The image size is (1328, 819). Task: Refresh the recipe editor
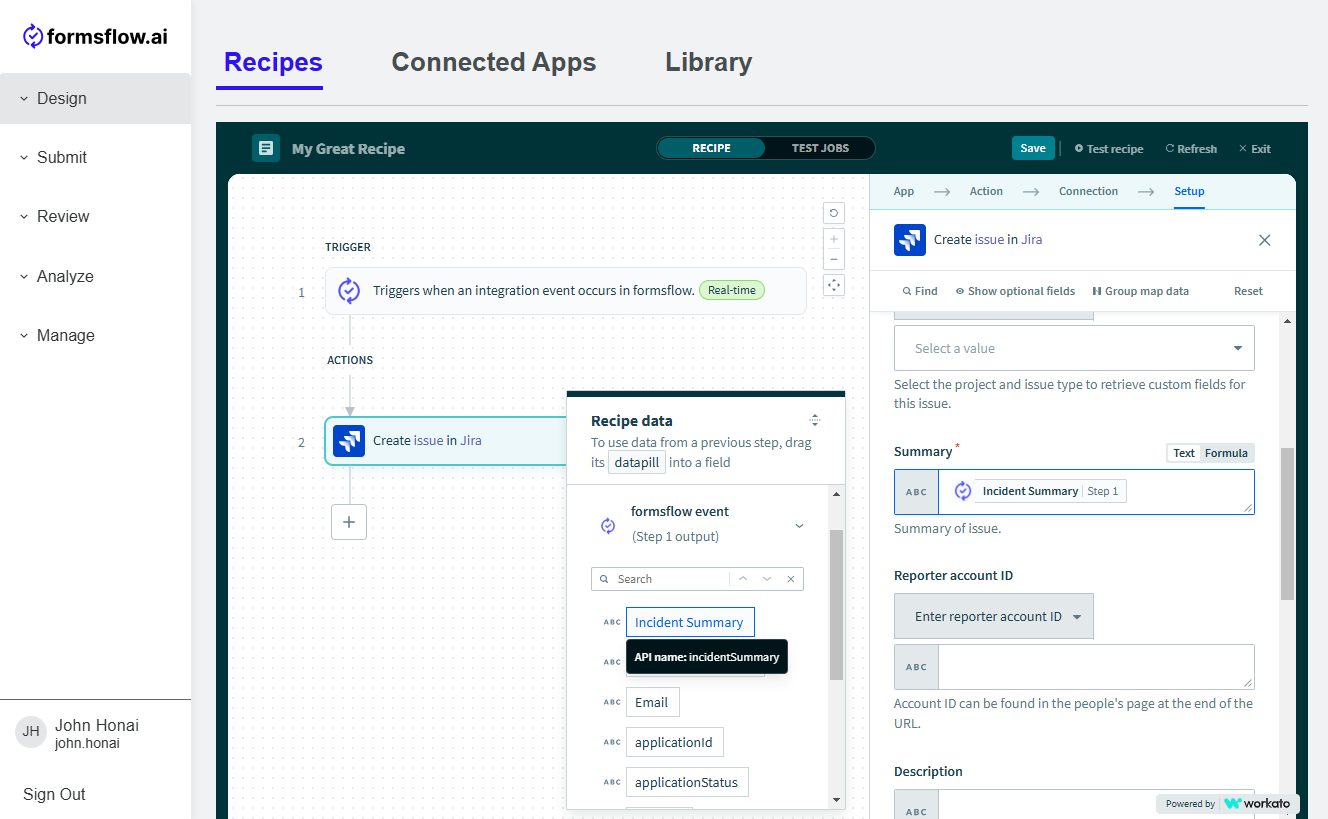pos(1191,148)
